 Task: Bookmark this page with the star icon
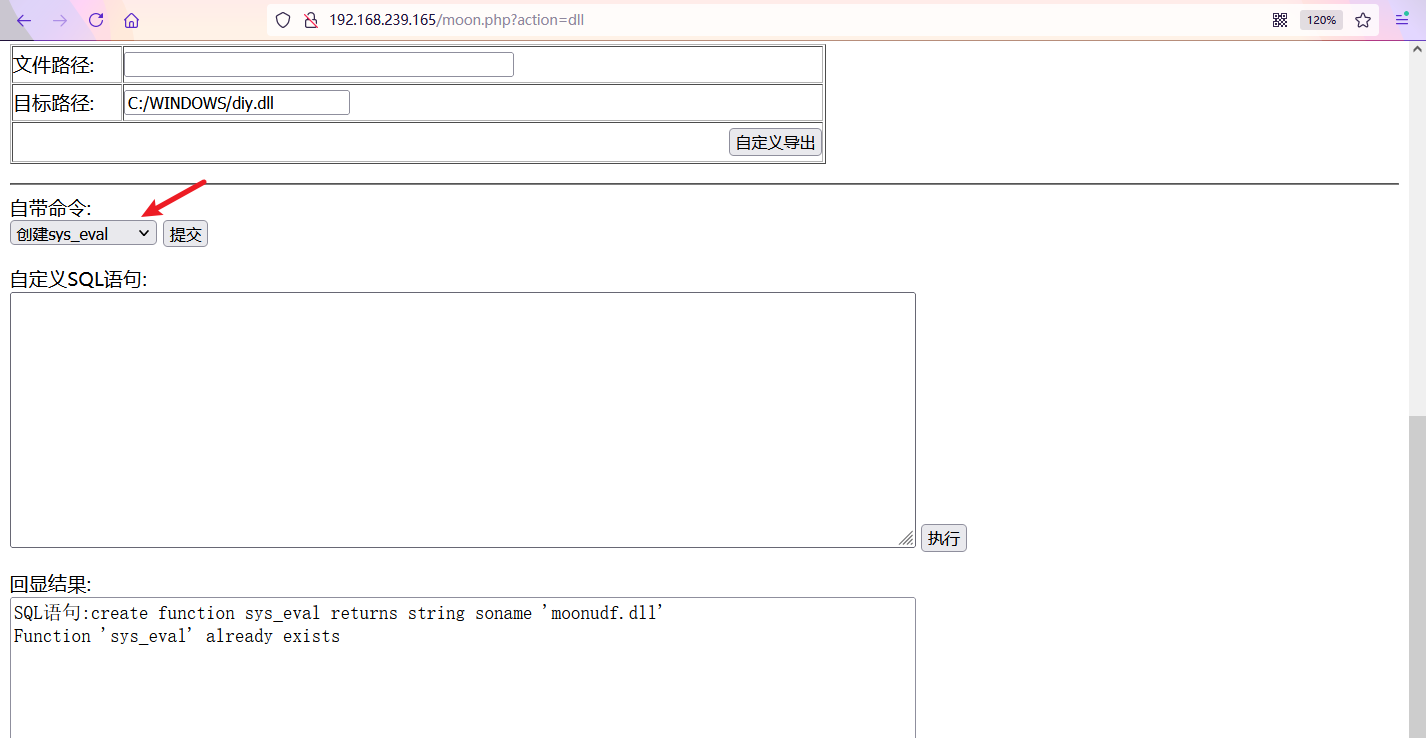(x=1363, y=20)
